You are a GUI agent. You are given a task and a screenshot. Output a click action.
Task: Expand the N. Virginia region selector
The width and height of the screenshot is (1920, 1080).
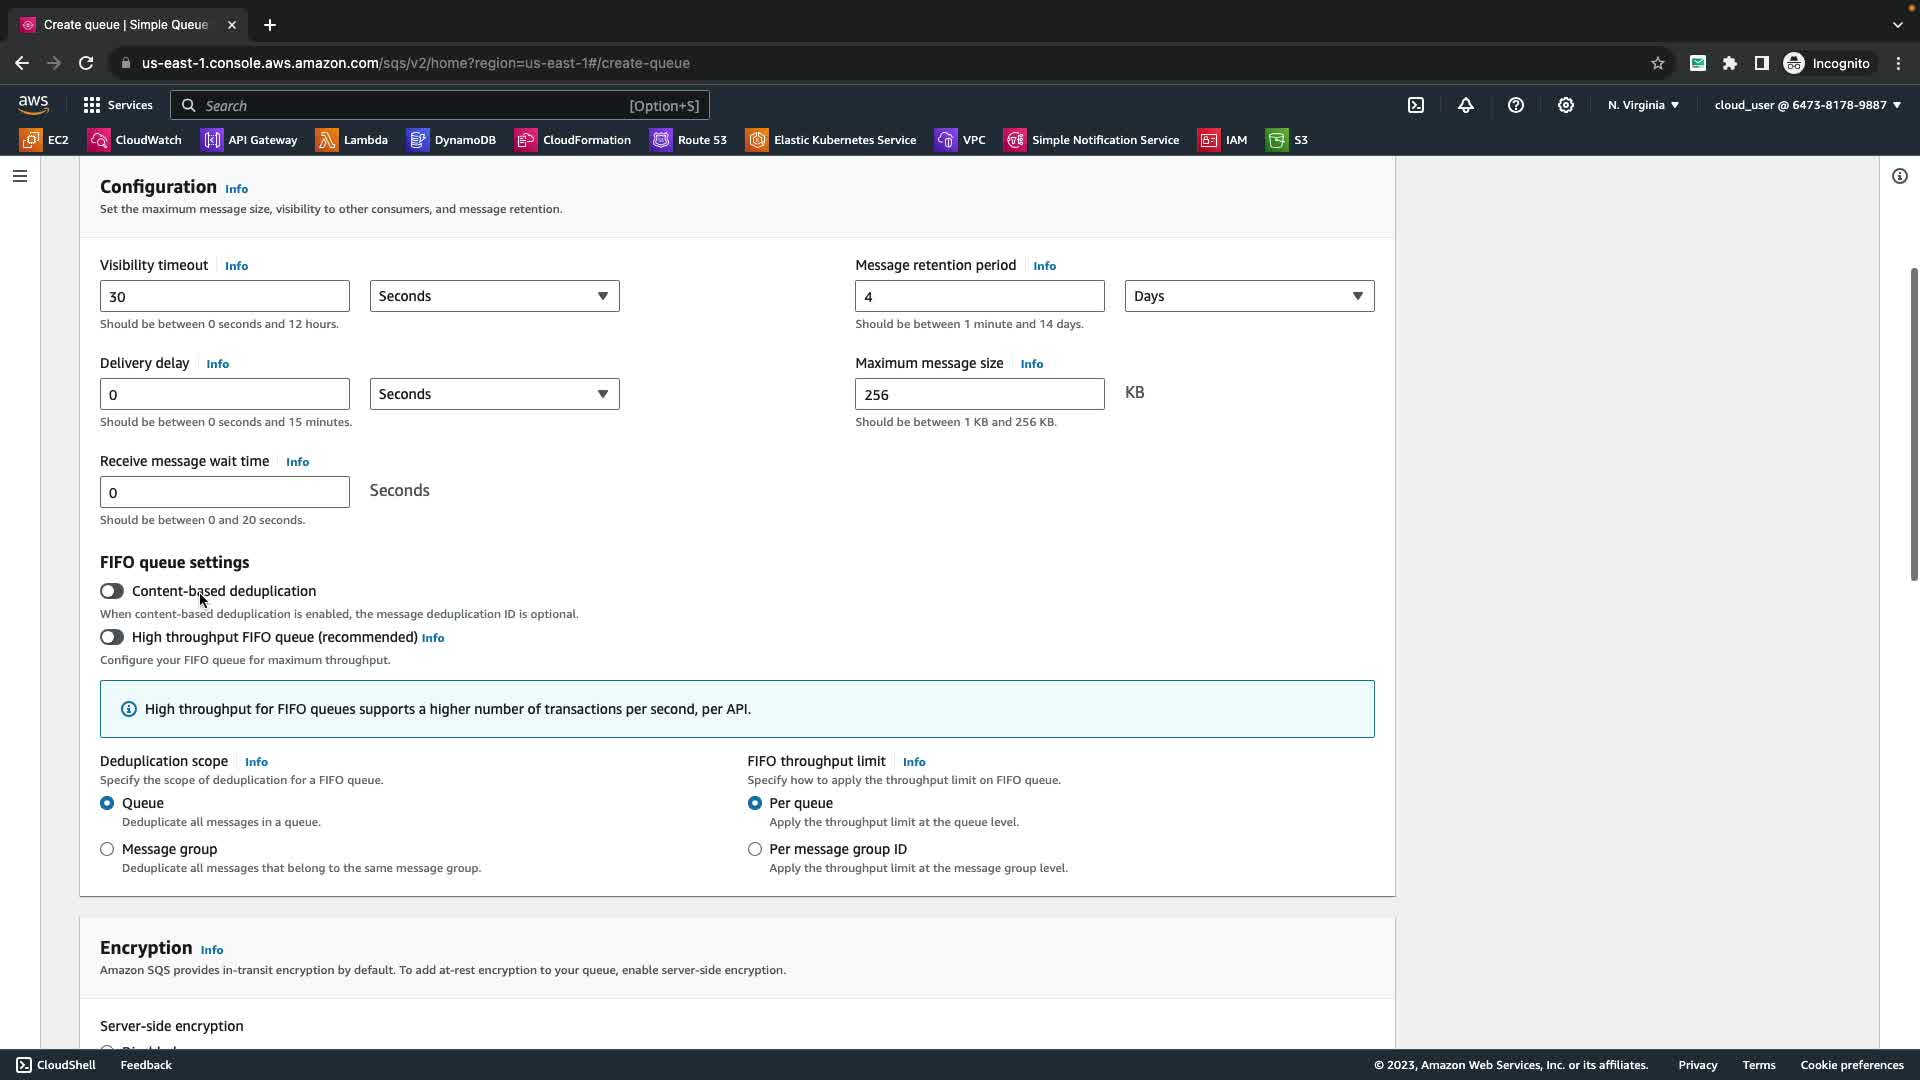pos(1643,105)
